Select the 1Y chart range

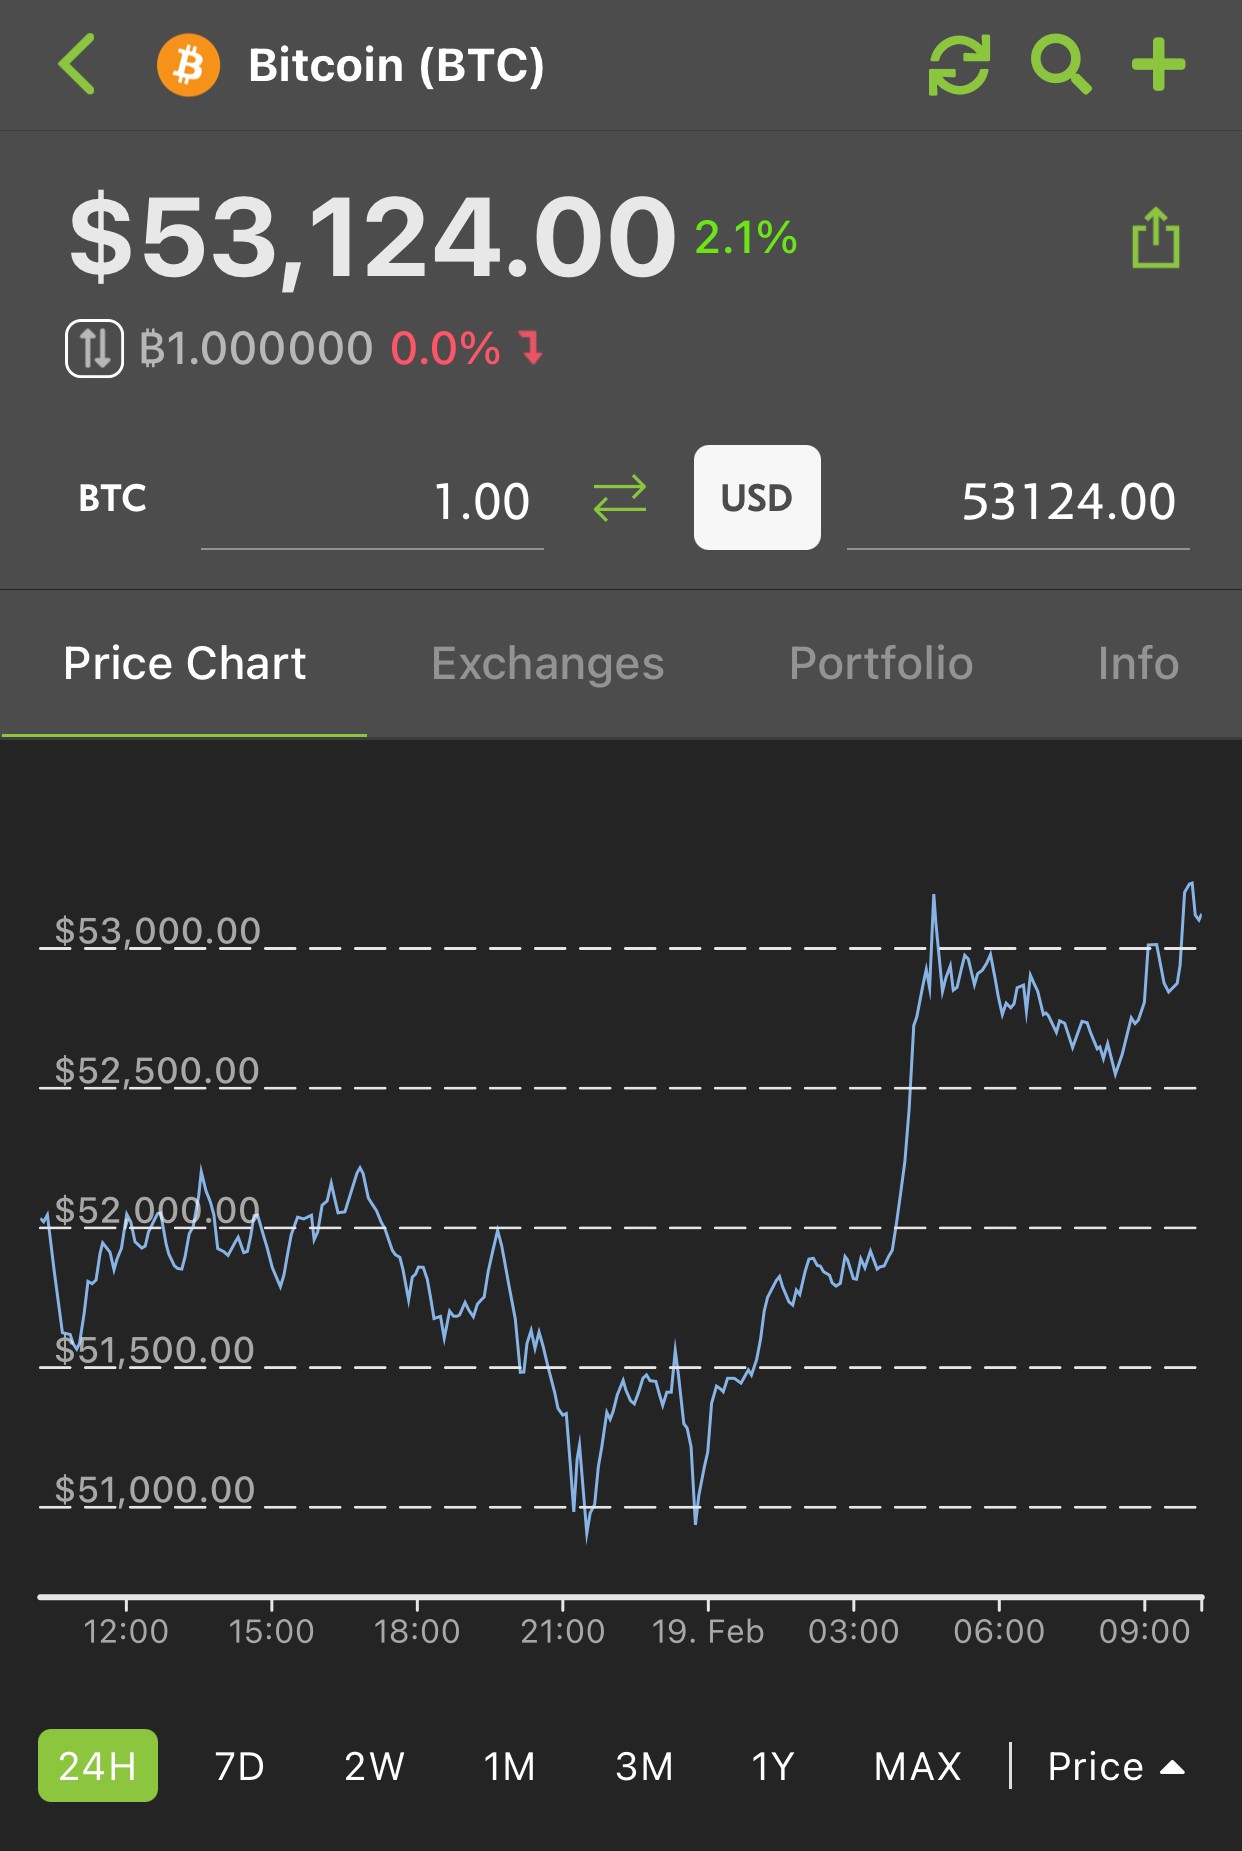tap(773, 1766)
